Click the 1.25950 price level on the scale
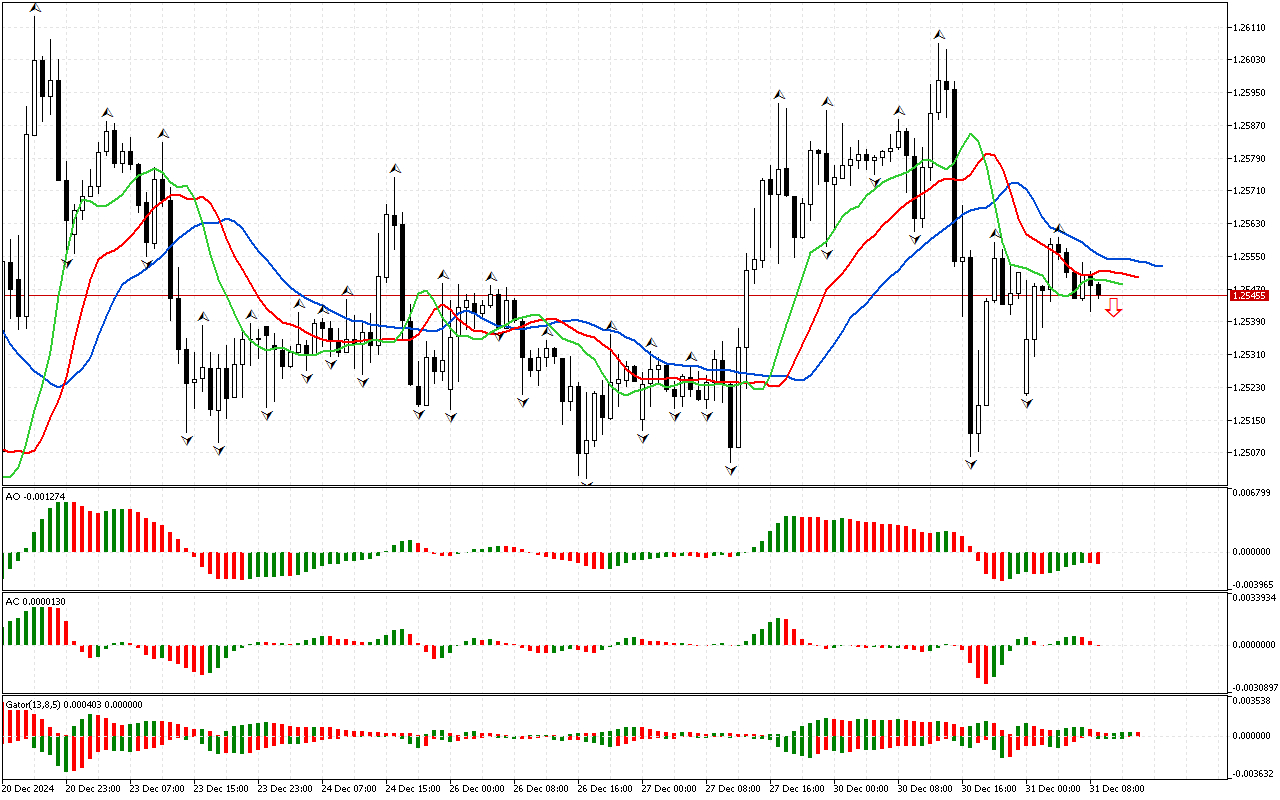Image resolution: width=1280 pixels, height=800 pixels. (x=1251, y=93)
